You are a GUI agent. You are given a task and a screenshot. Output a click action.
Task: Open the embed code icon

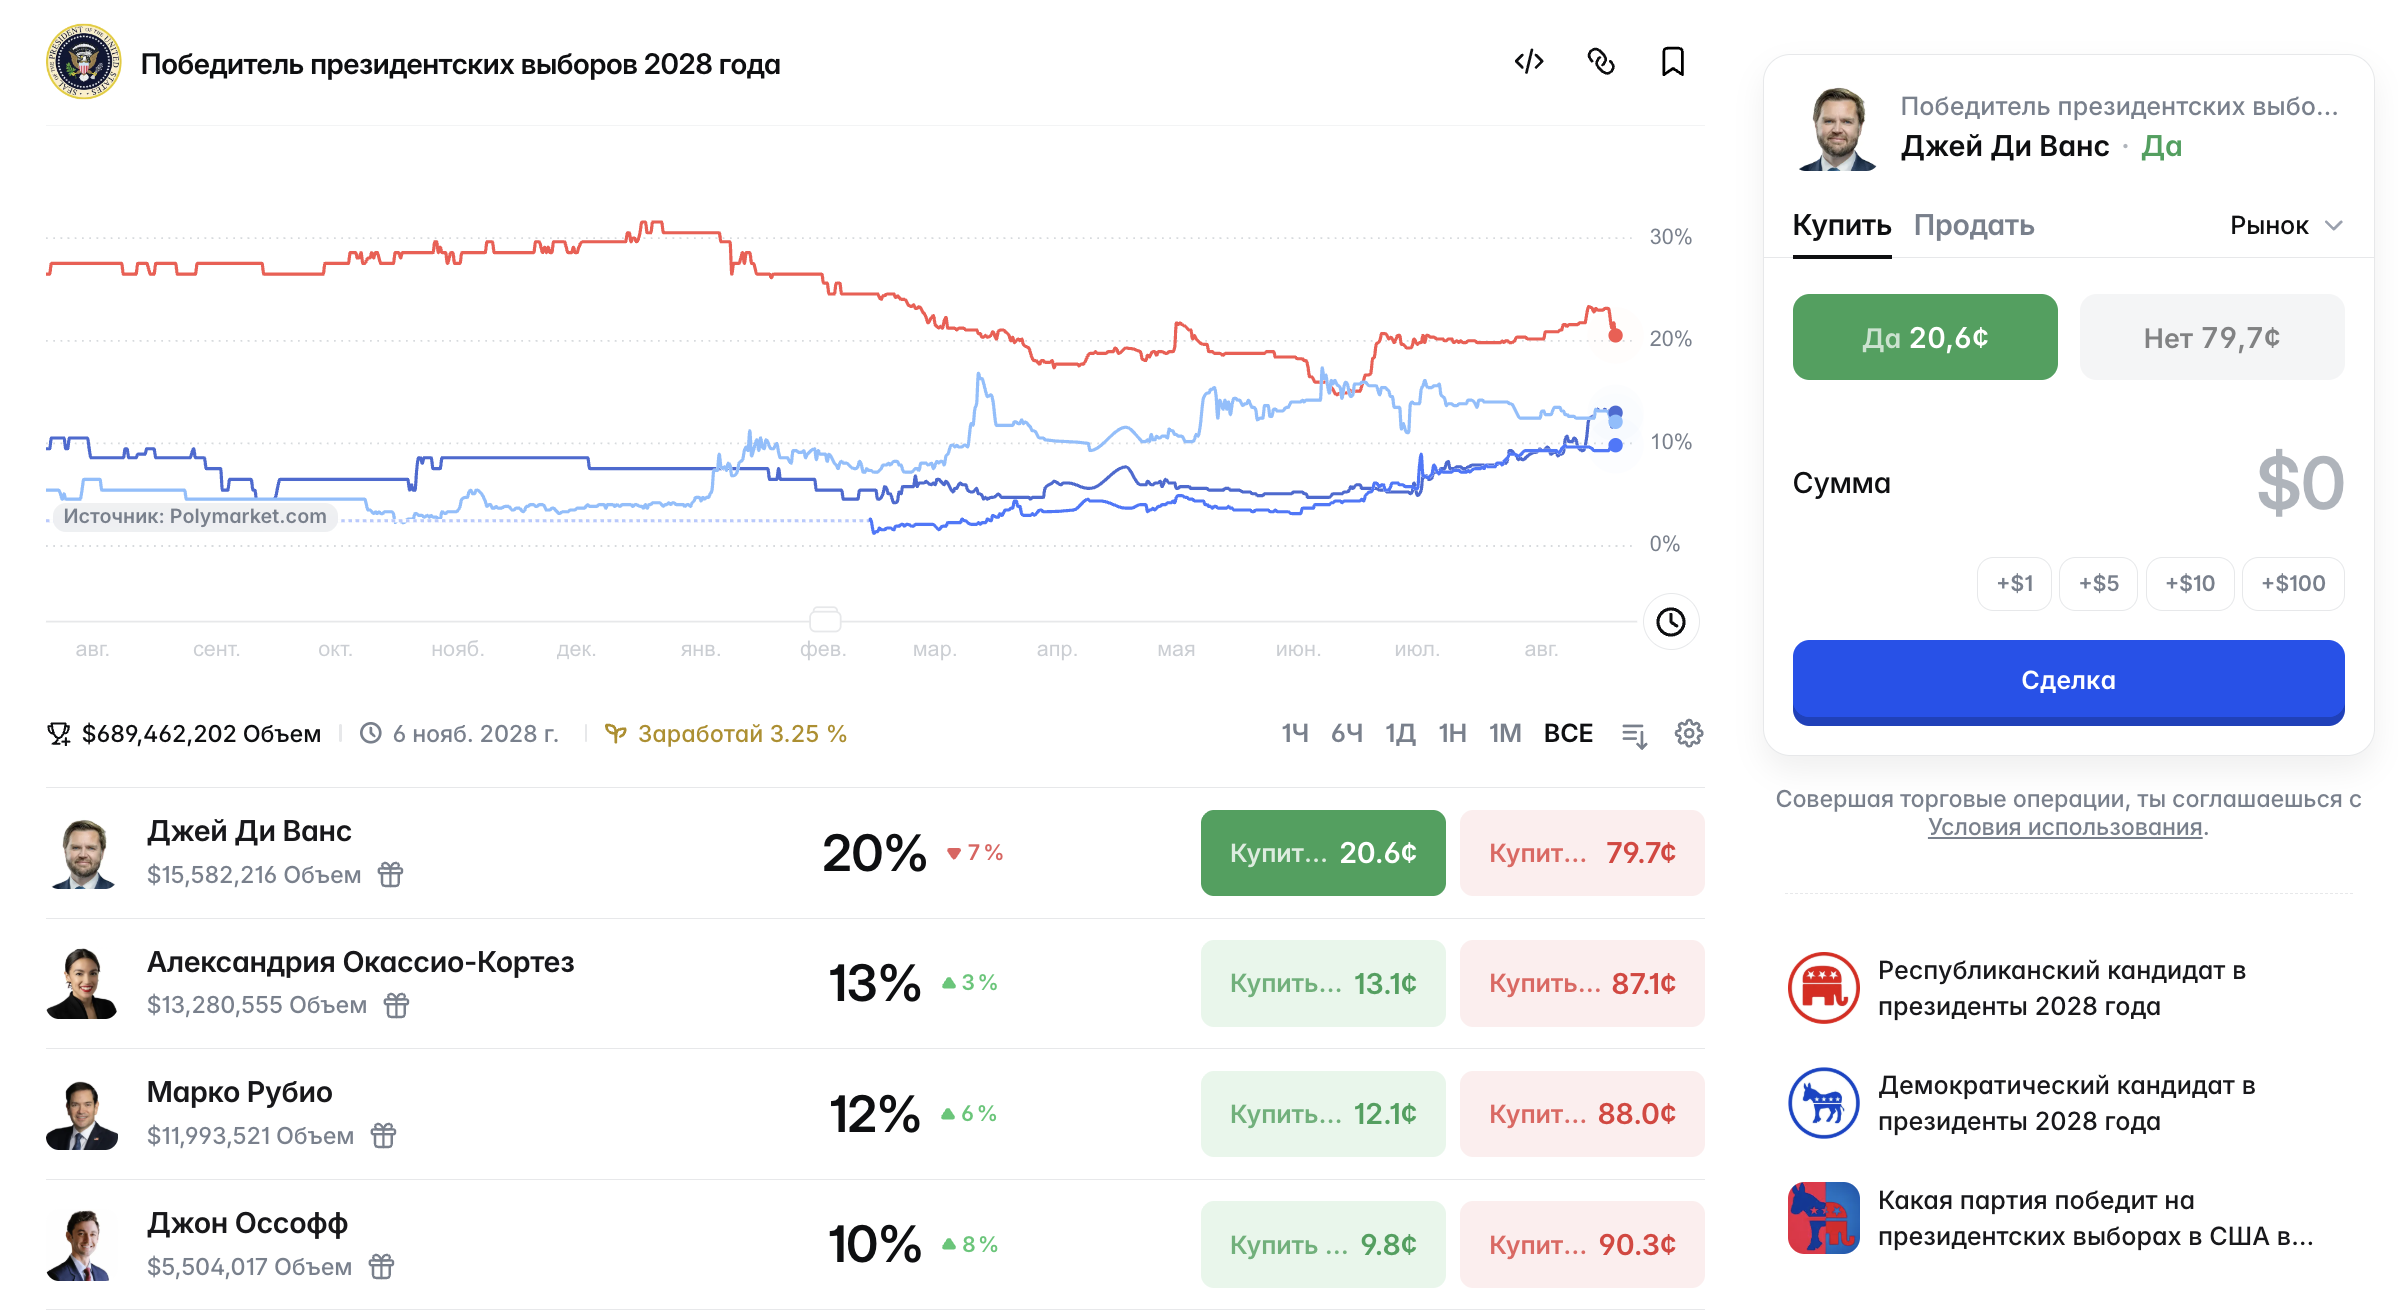coord(1529,62)
